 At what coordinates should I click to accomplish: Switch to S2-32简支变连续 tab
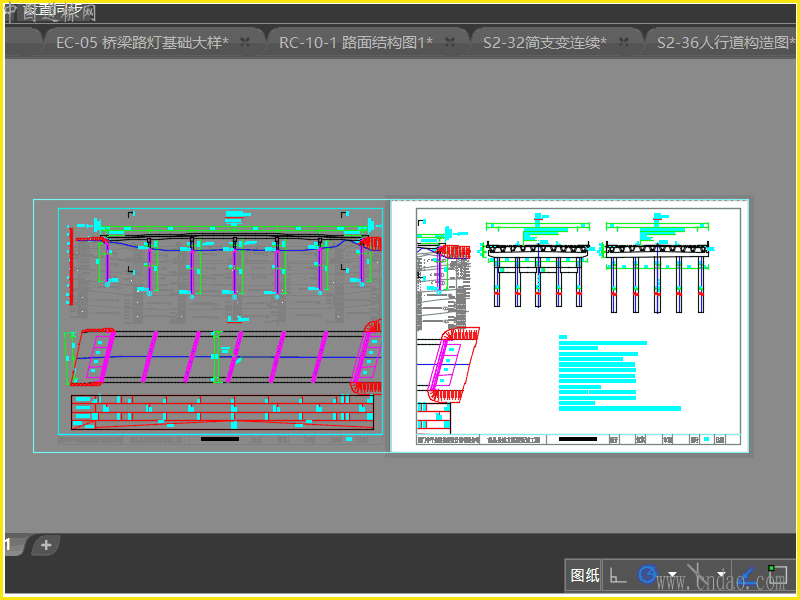tap(544, 42)
